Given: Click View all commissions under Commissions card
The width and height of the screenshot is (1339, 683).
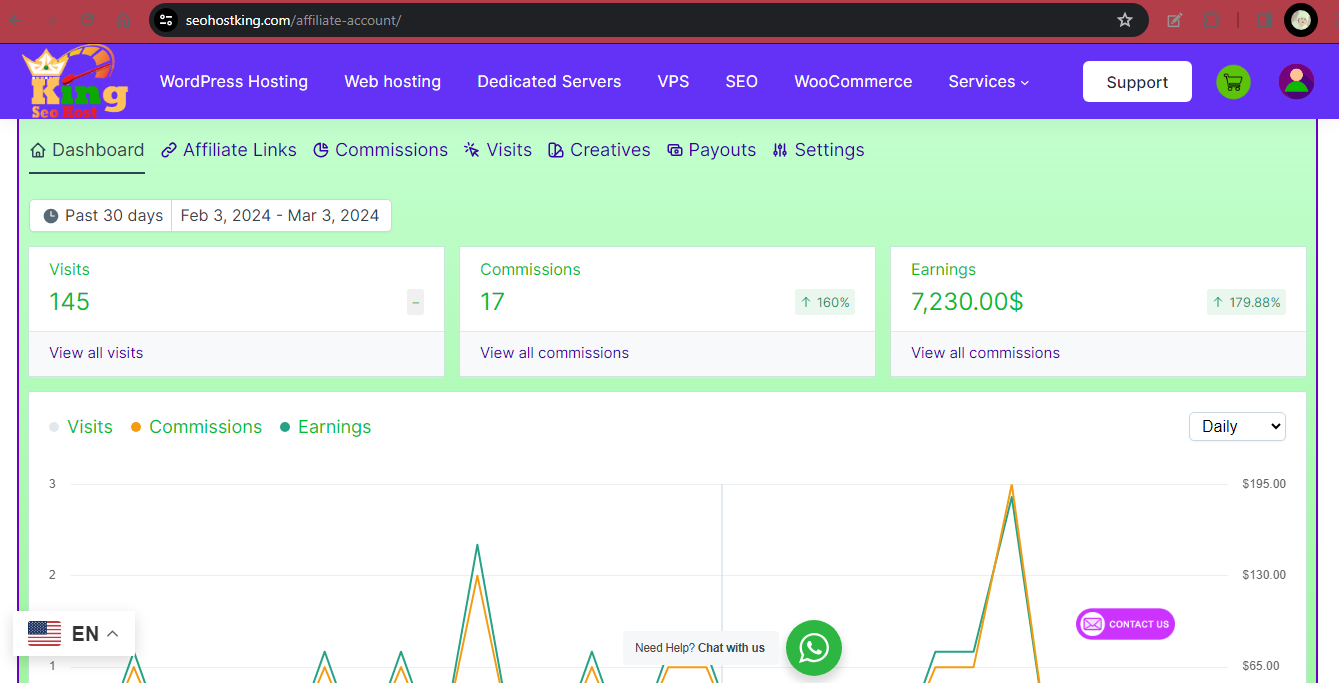Looking at the screenshot, I should tap(554, 353).
